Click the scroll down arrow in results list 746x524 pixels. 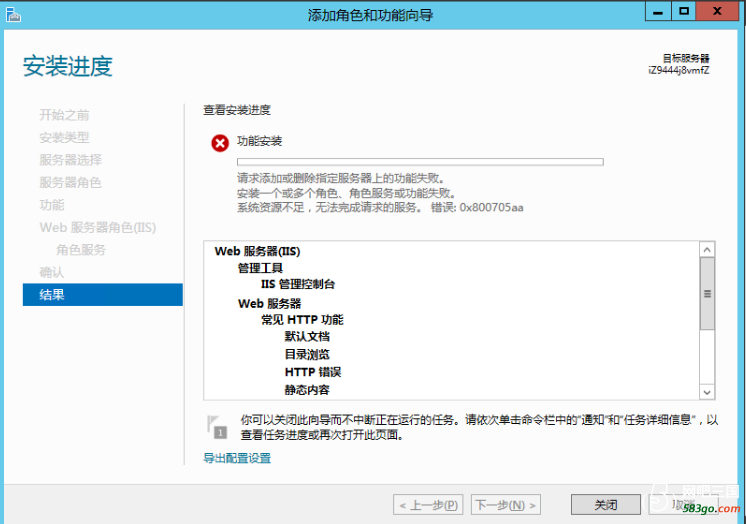pyautogui.click(x=707, y=392)
